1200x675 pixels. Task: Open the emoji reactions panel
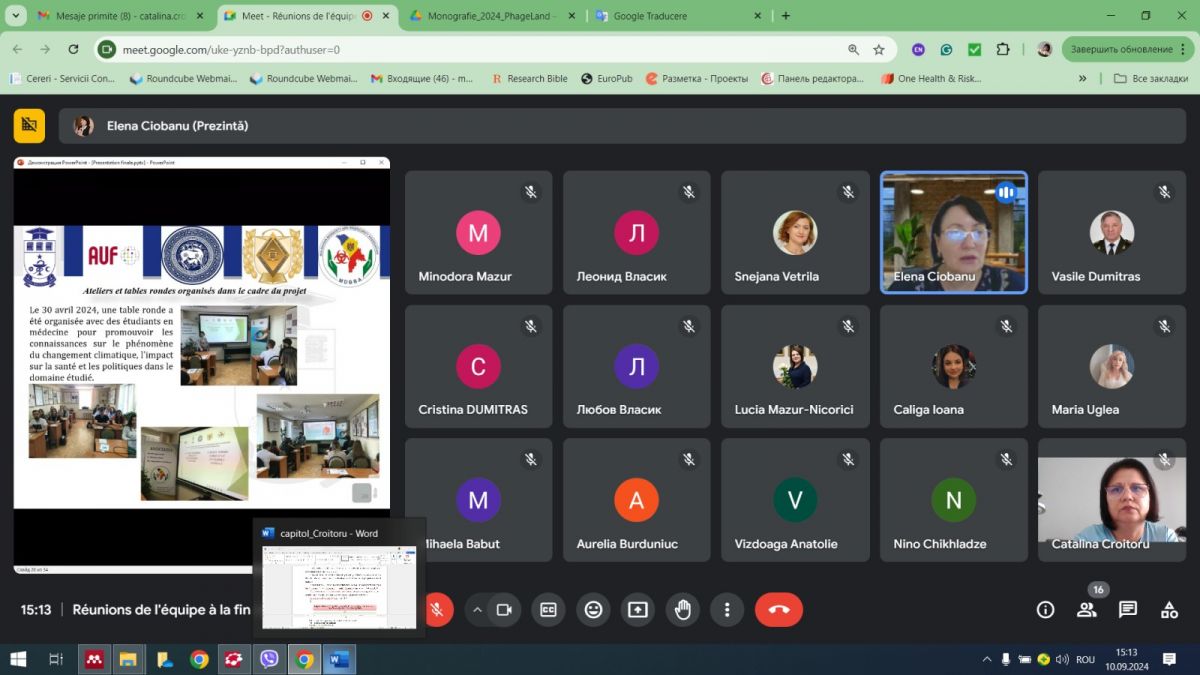pos(593,609)
